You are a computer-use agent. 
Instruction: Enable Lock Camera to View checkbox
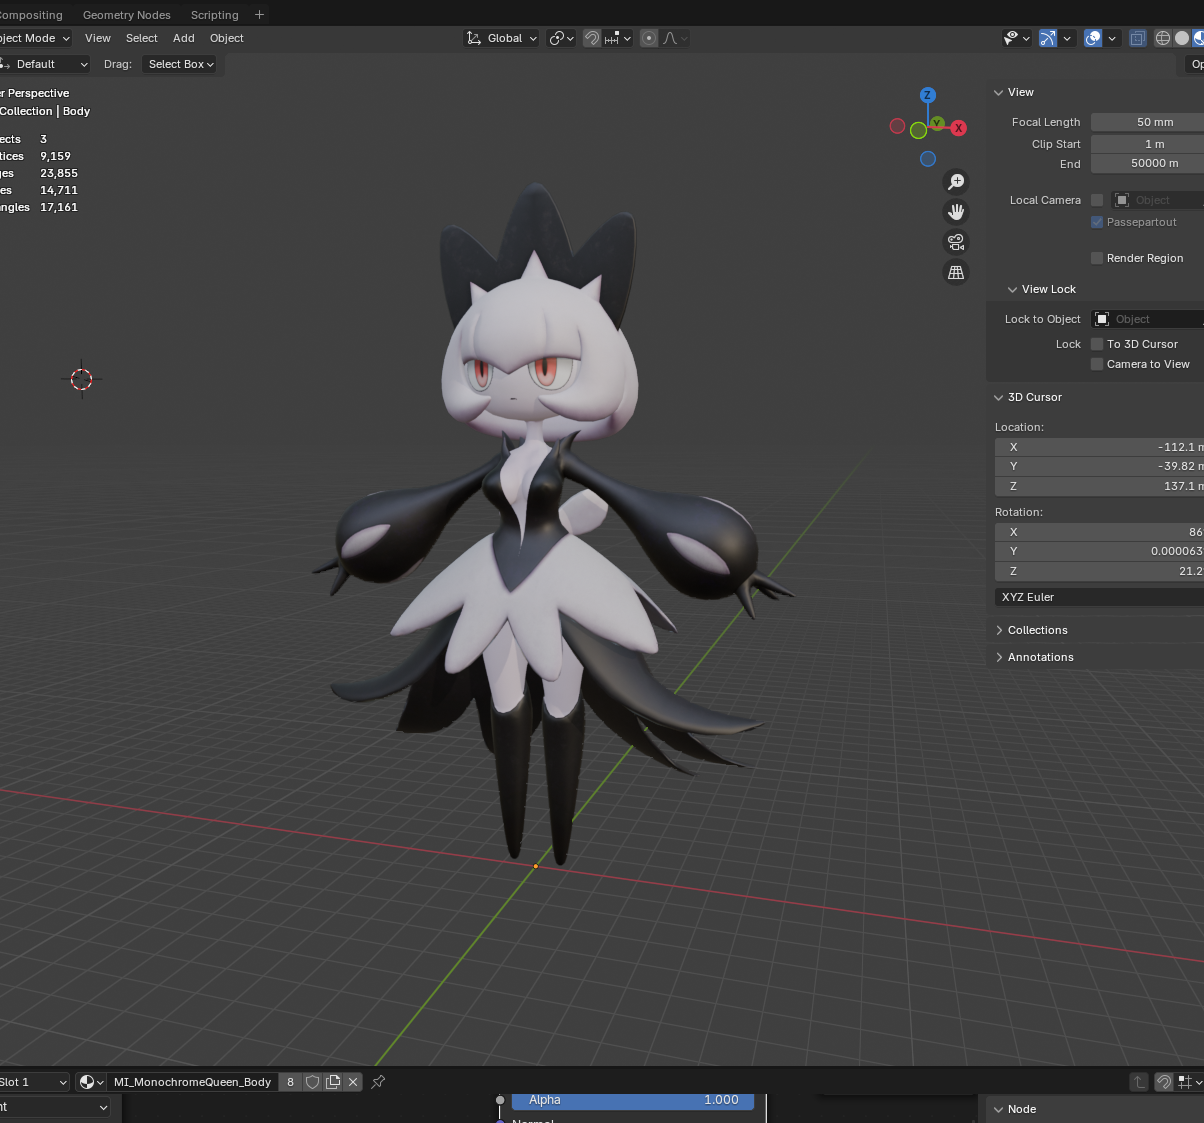[1097, 364]
